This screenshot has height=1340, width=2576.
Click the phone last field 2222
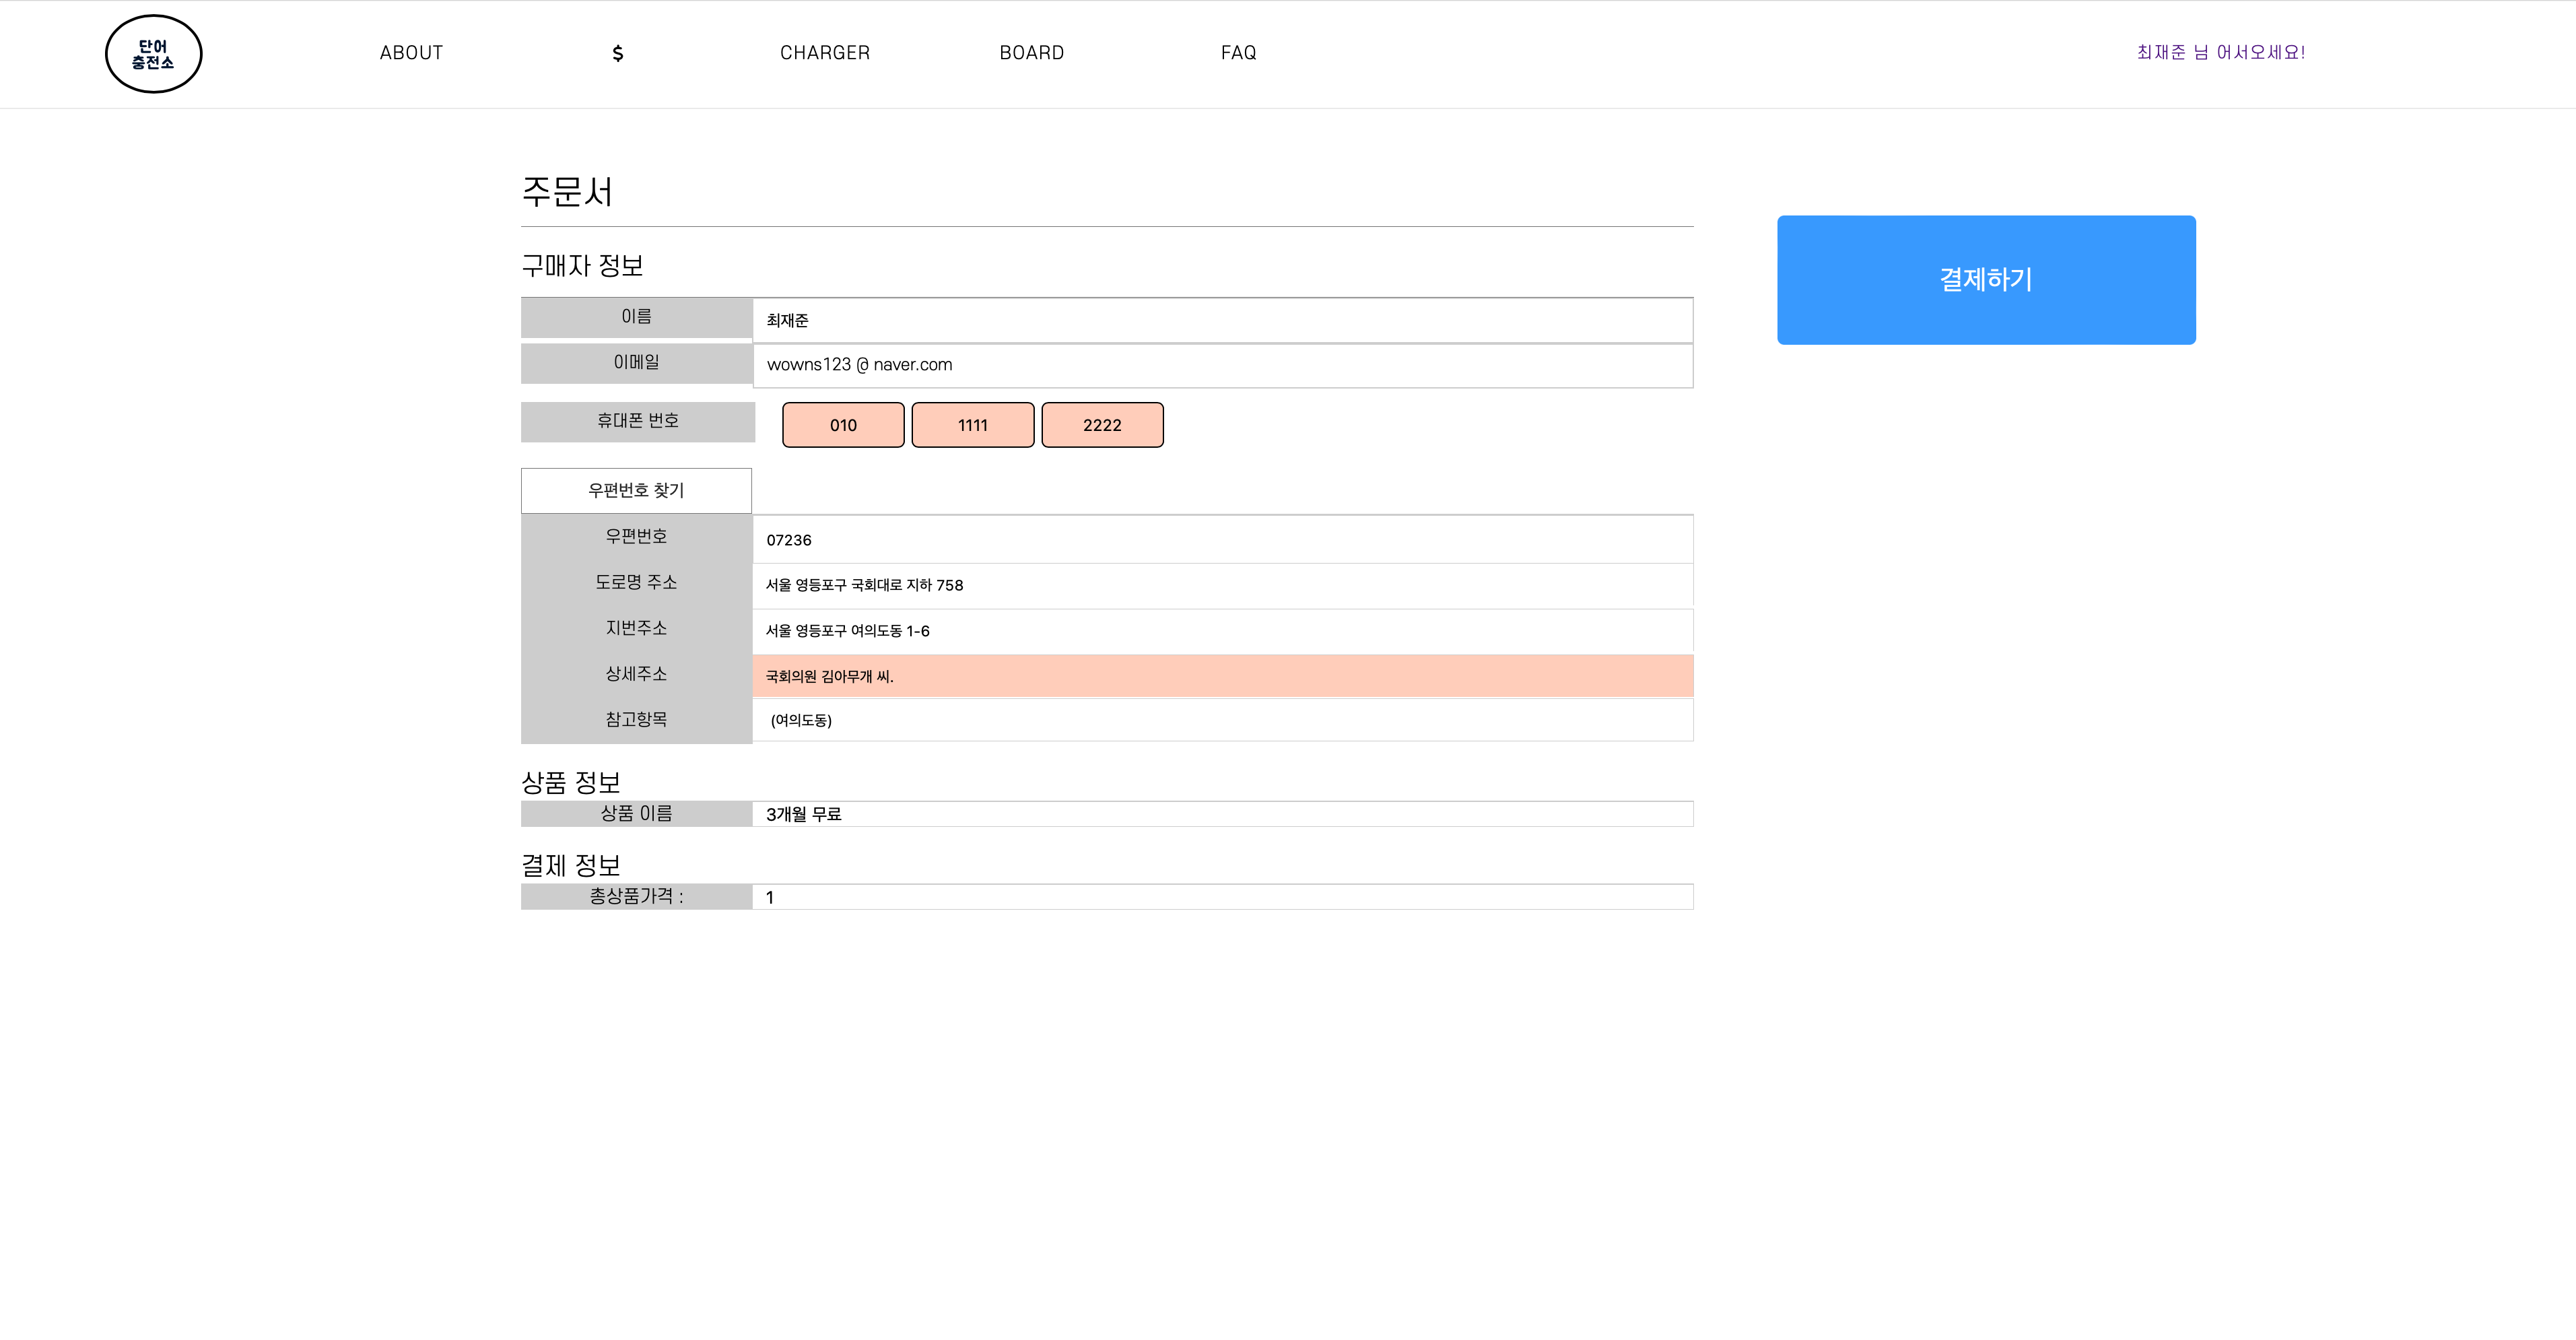pyautogui.click(x=1102, y=425)
